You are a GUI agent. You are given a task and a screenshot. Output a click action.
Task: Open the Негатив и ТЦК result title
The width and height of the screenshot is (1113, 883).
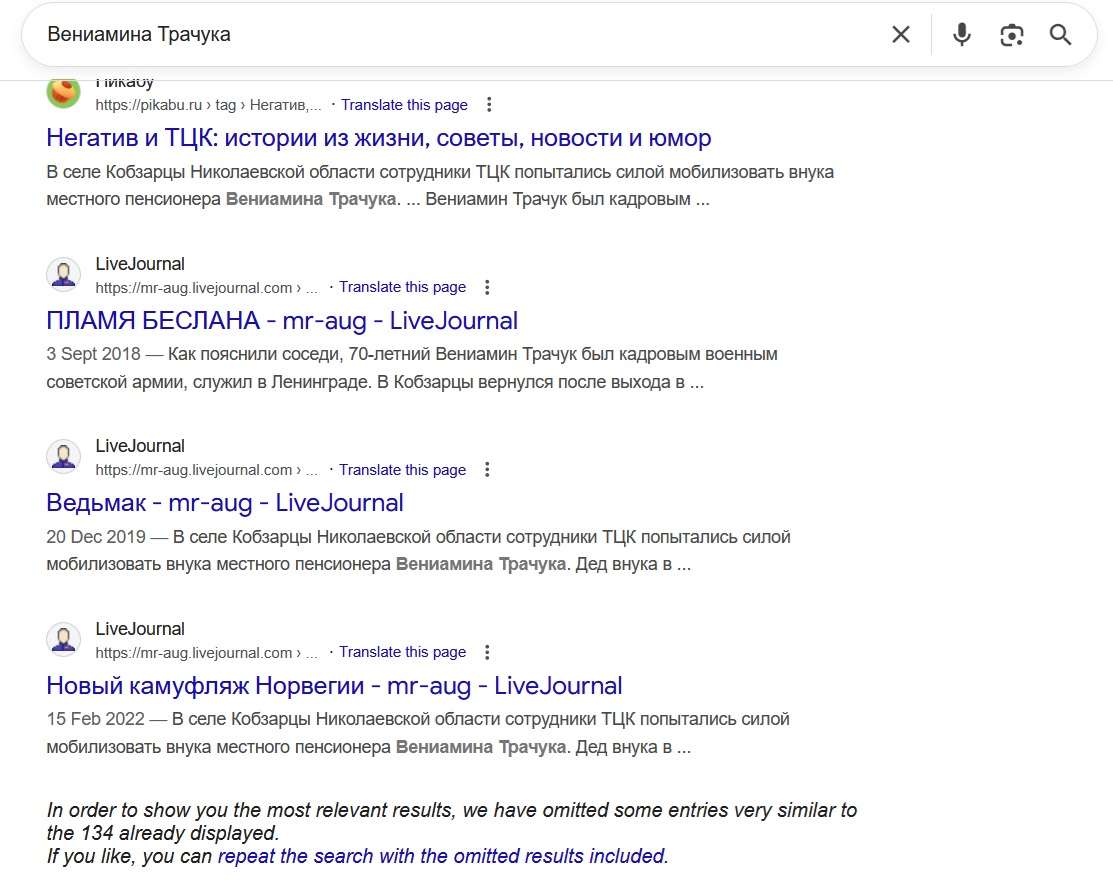(379, 138)
